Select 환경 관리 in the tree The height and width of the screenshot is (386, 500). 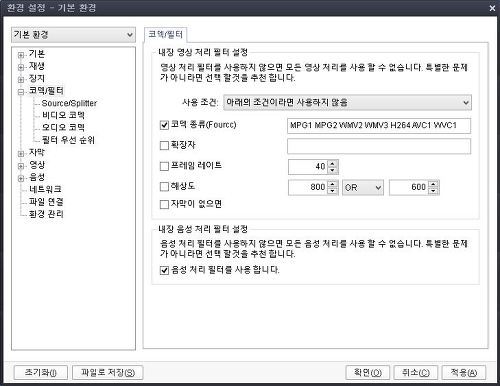click(46, 214)
